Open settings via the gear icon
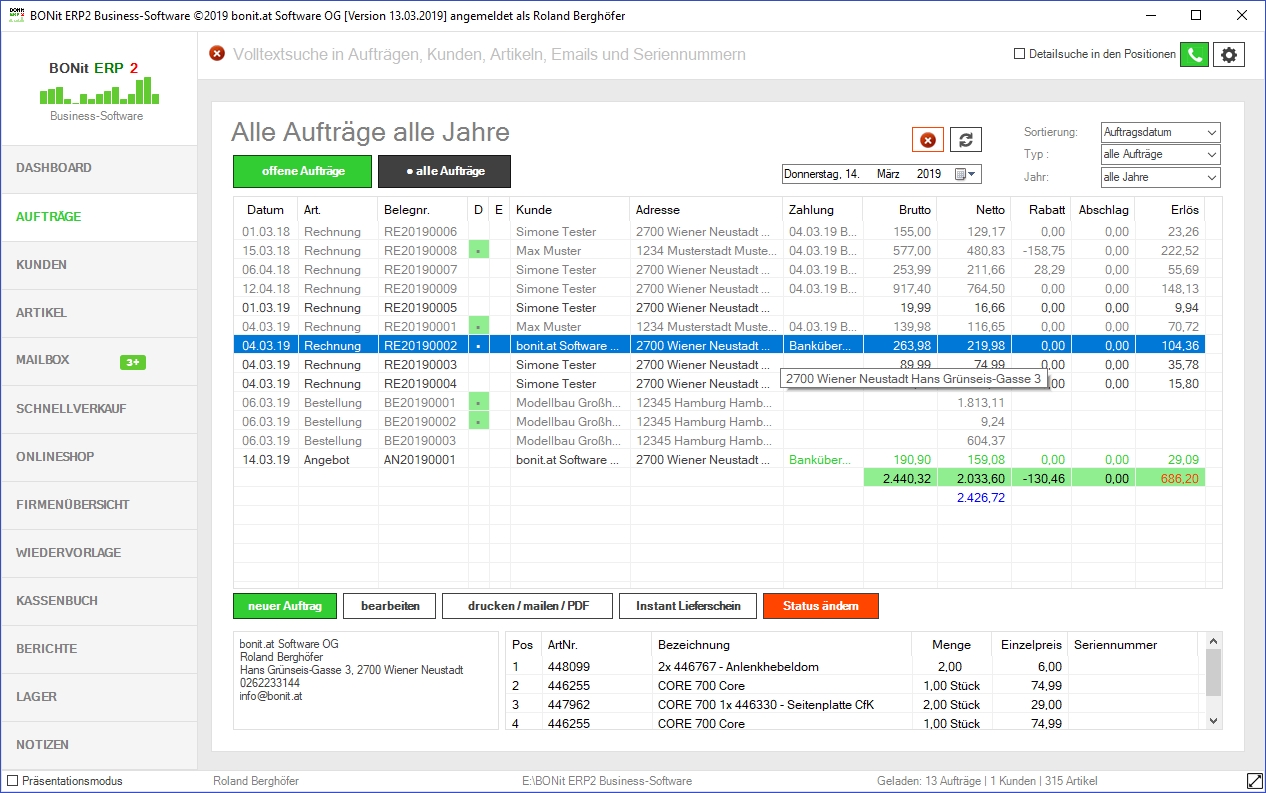 pyautogui.click(x=1229, y=55)
